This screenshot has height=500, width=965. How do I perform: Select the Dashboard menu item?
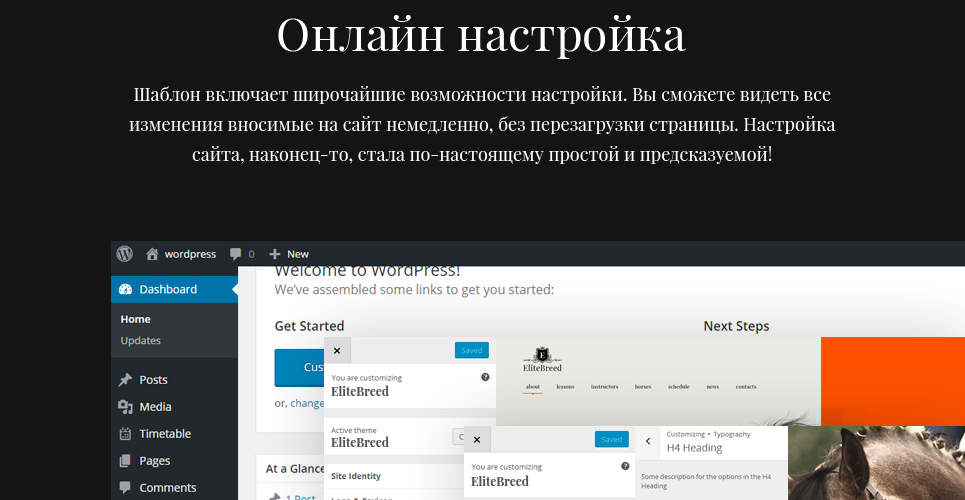[174, 289]
